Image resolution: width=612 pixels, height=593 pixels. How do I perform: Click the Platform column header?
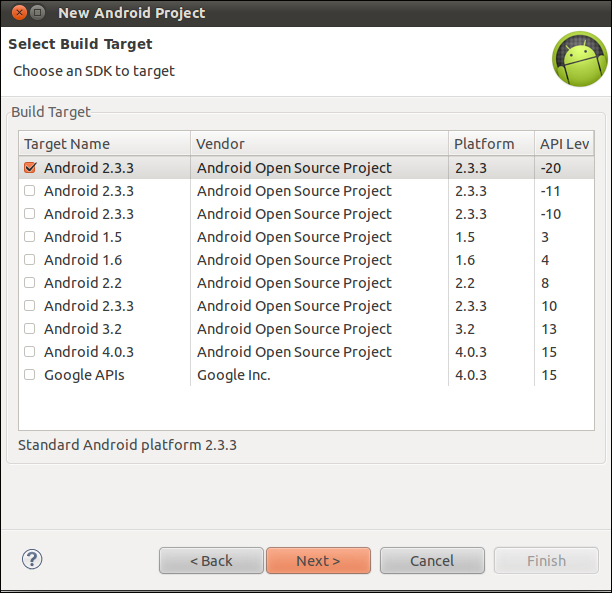click(x=491, y=144)
